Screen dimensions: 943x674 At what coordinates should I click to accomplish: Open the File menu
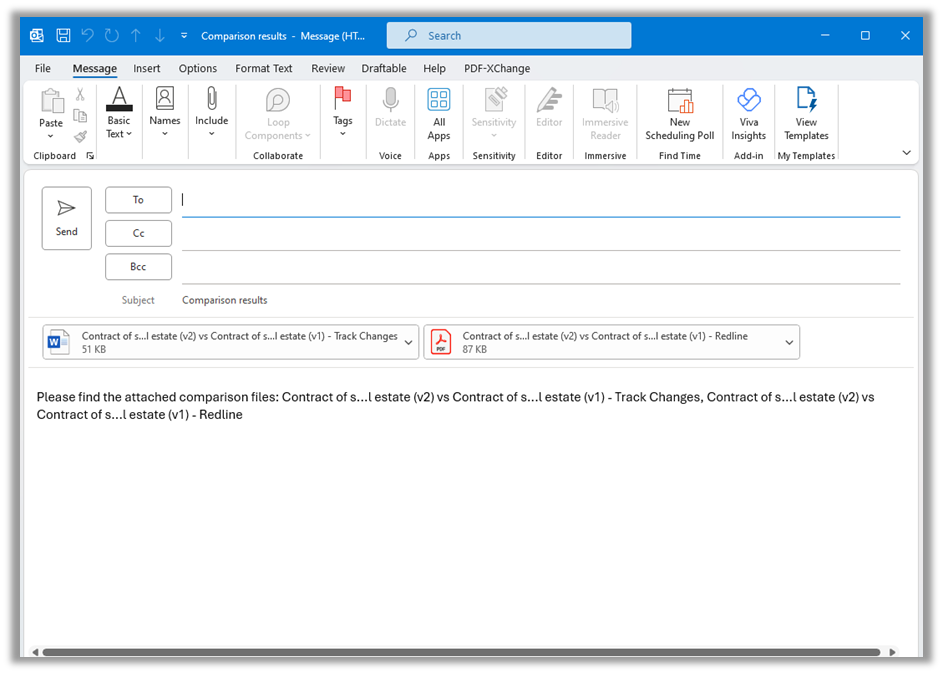coord(43,69)
